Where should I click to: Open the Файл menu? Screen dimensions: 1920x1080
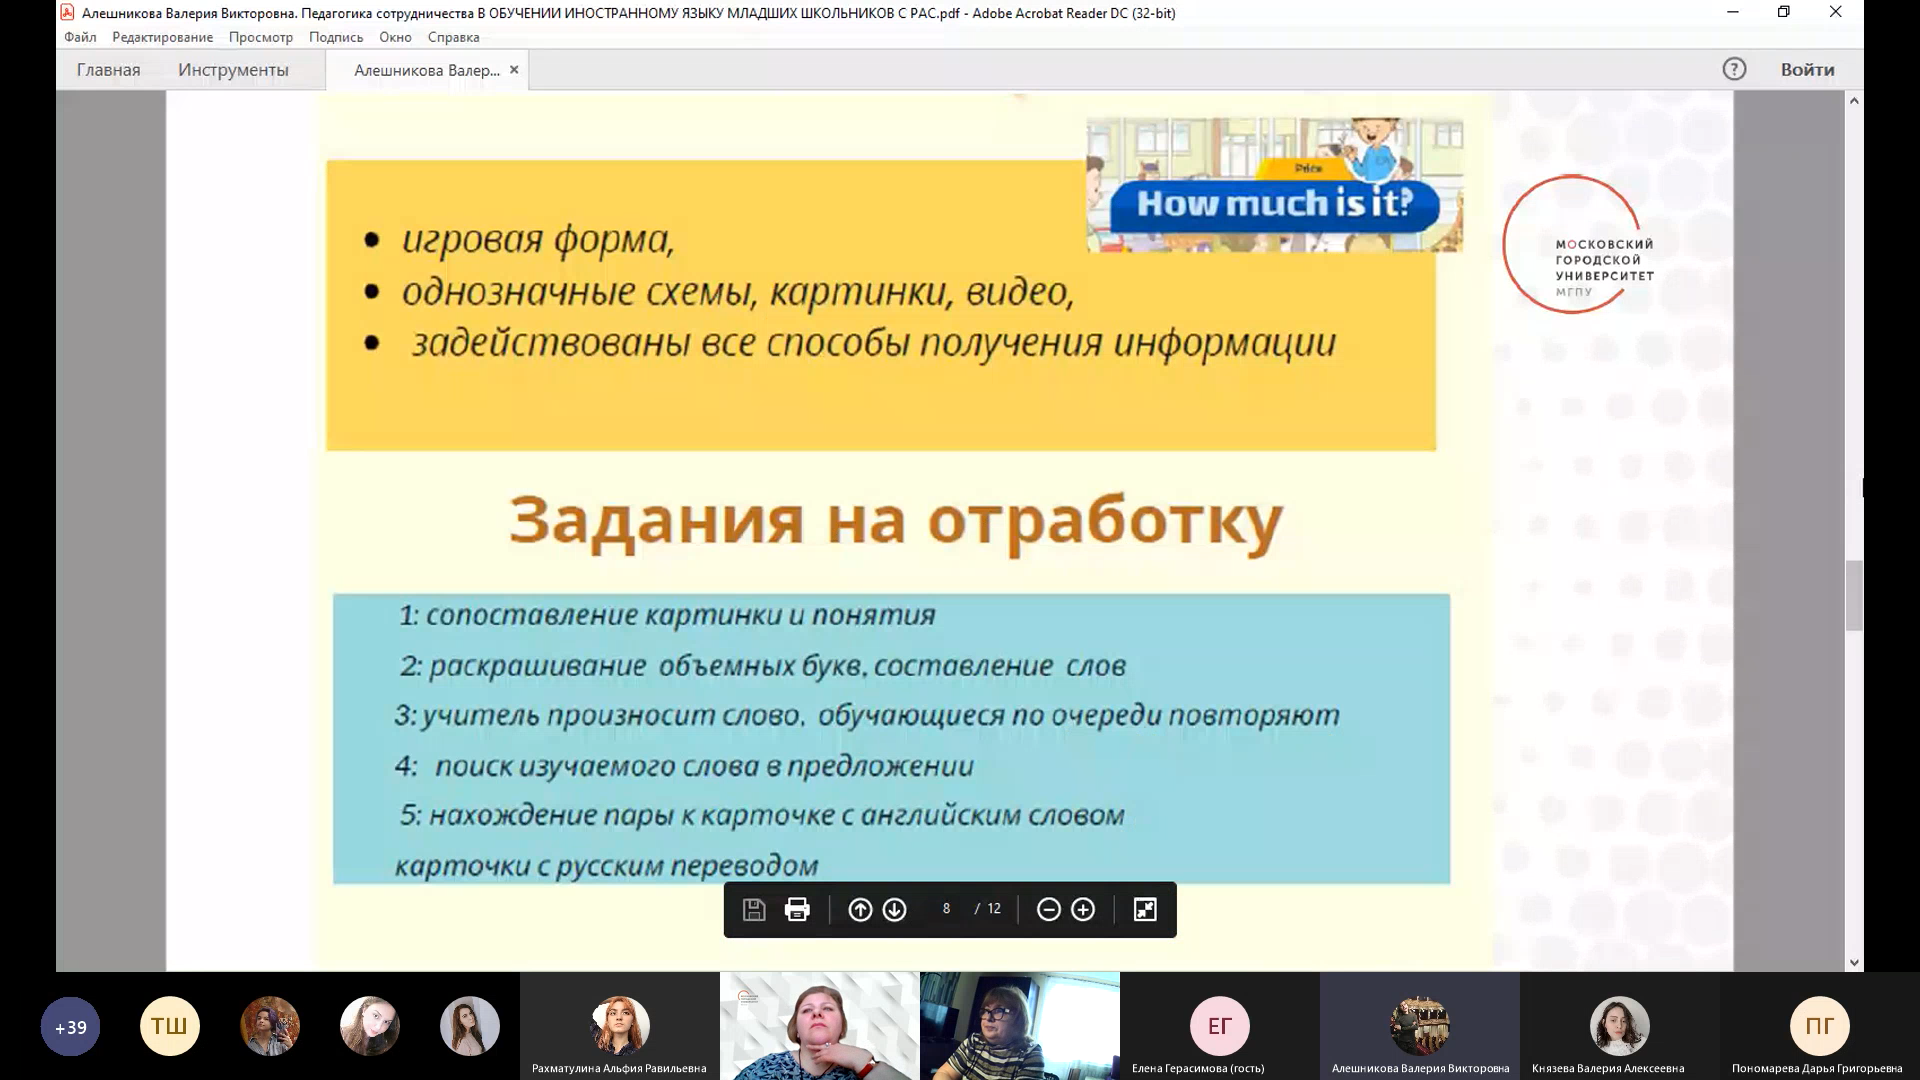click(x=80, y=37)
